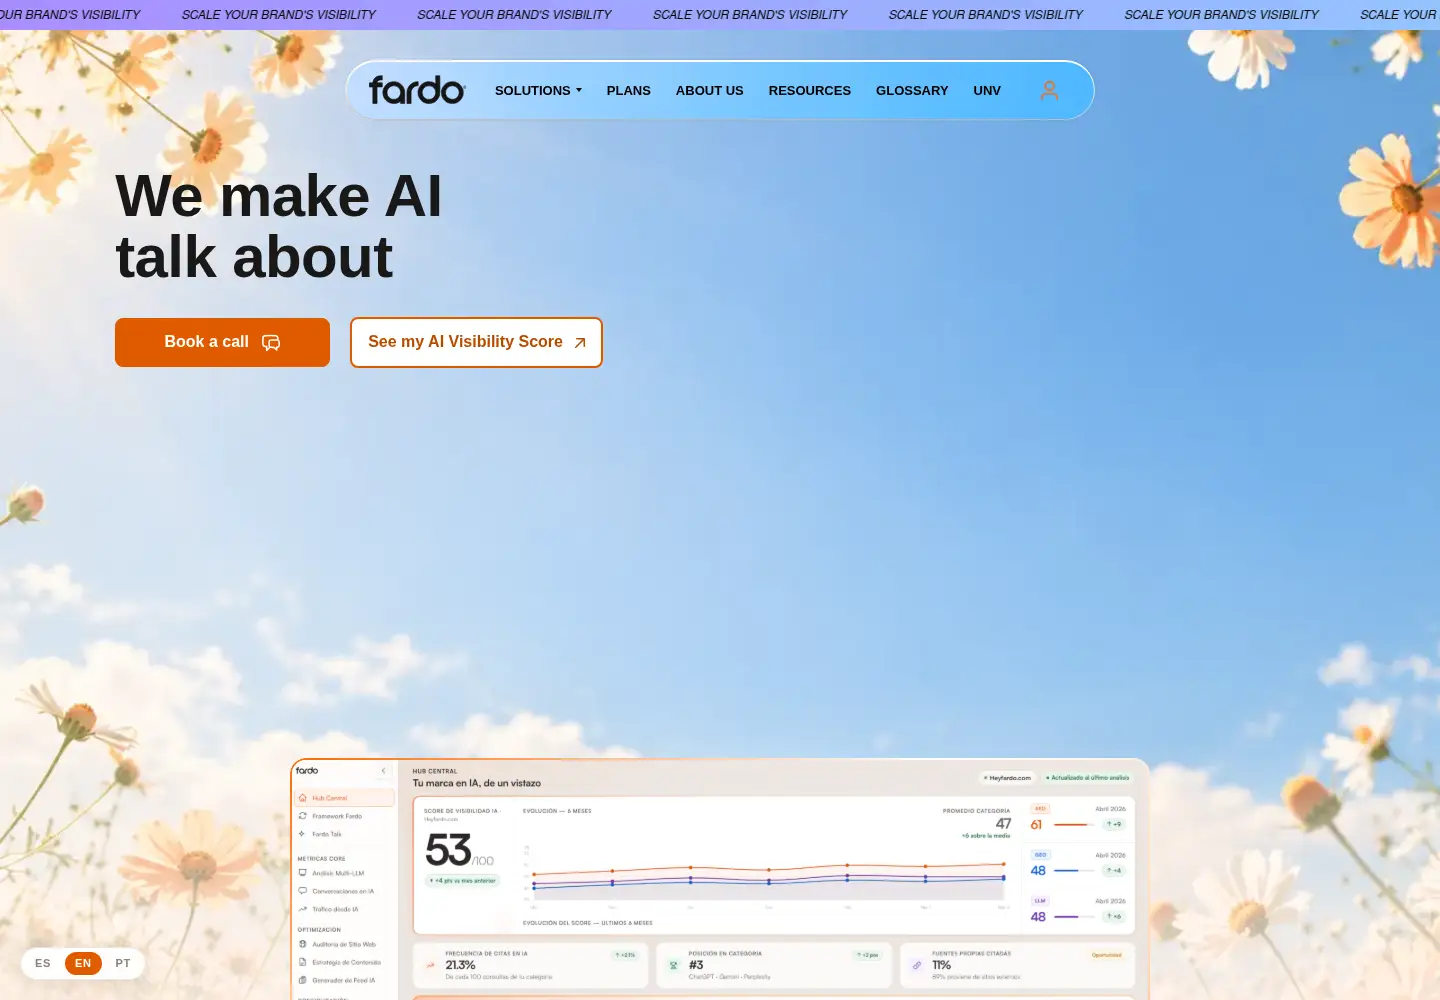The width and height of the screenshot is (1440, 1000).
Task: Click the purple LLM score 48 progress bar
Action: coord(1075,917)
